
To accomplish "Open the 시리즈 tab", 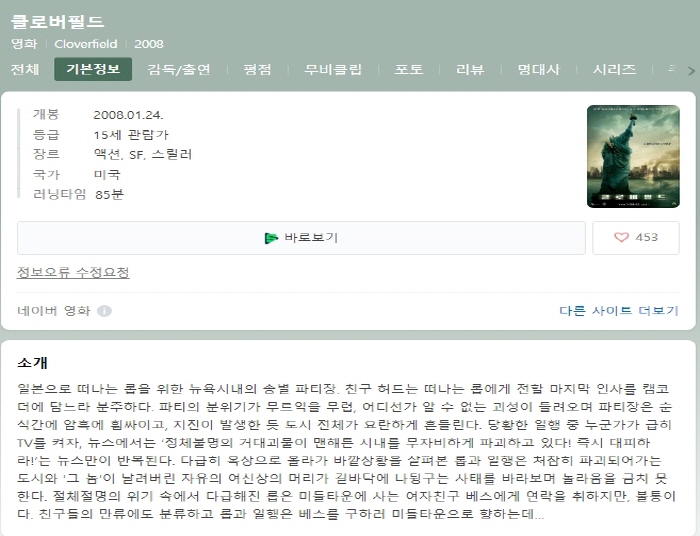I will coord(614,70).
